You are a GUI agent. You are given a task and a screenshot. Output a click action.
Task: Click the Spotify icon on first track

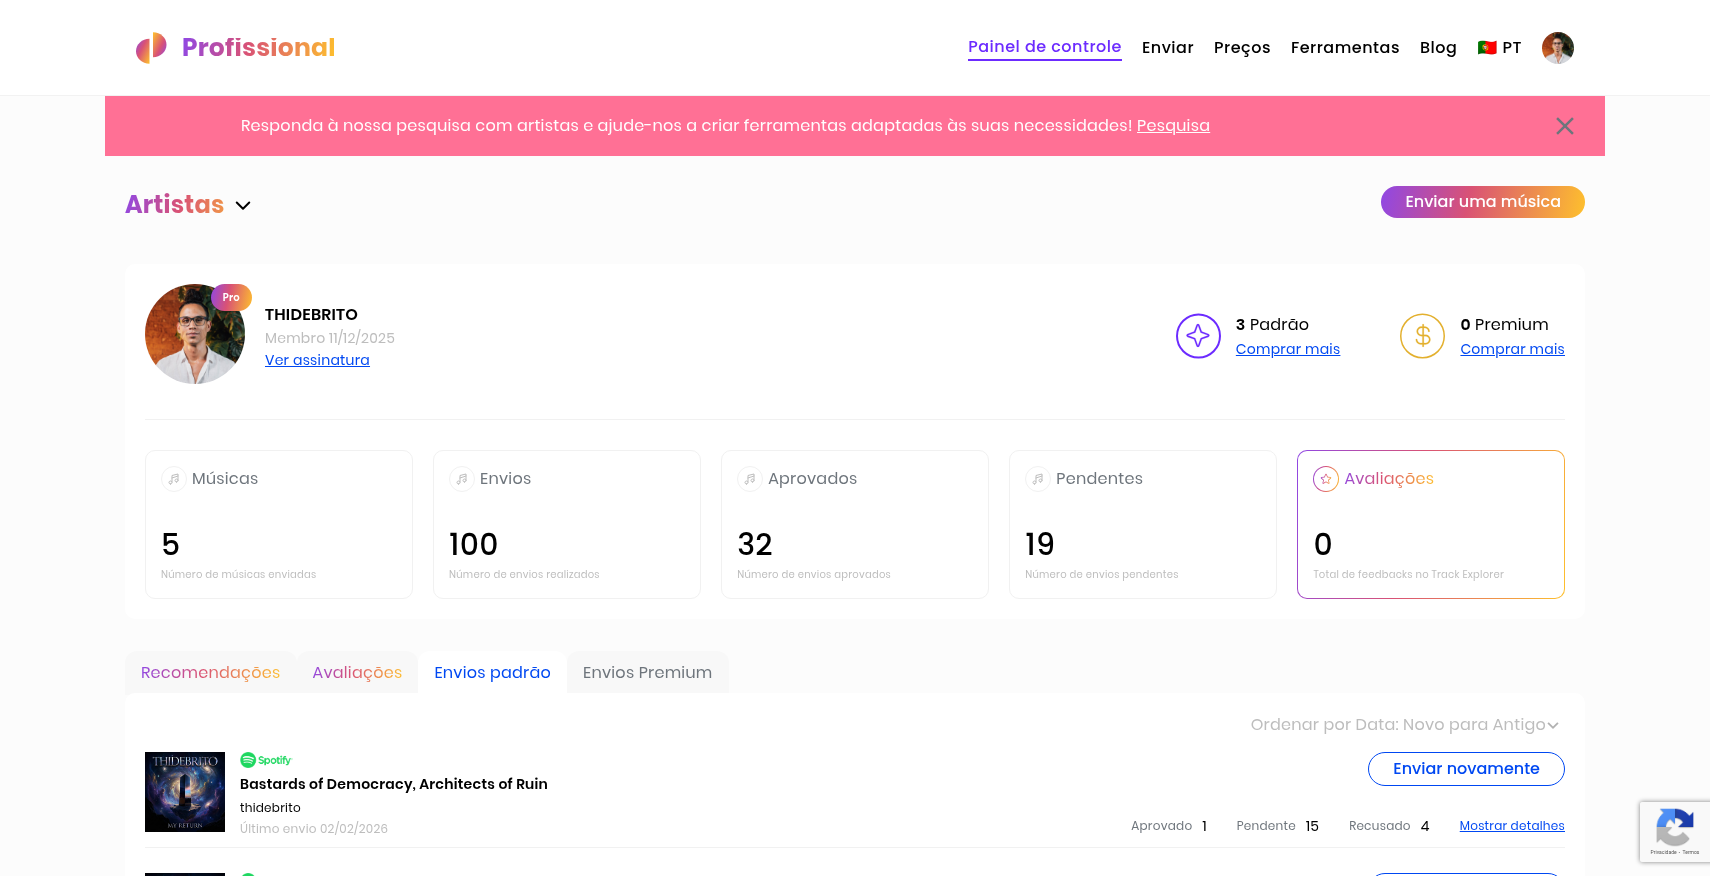click(x=248, y=760)
